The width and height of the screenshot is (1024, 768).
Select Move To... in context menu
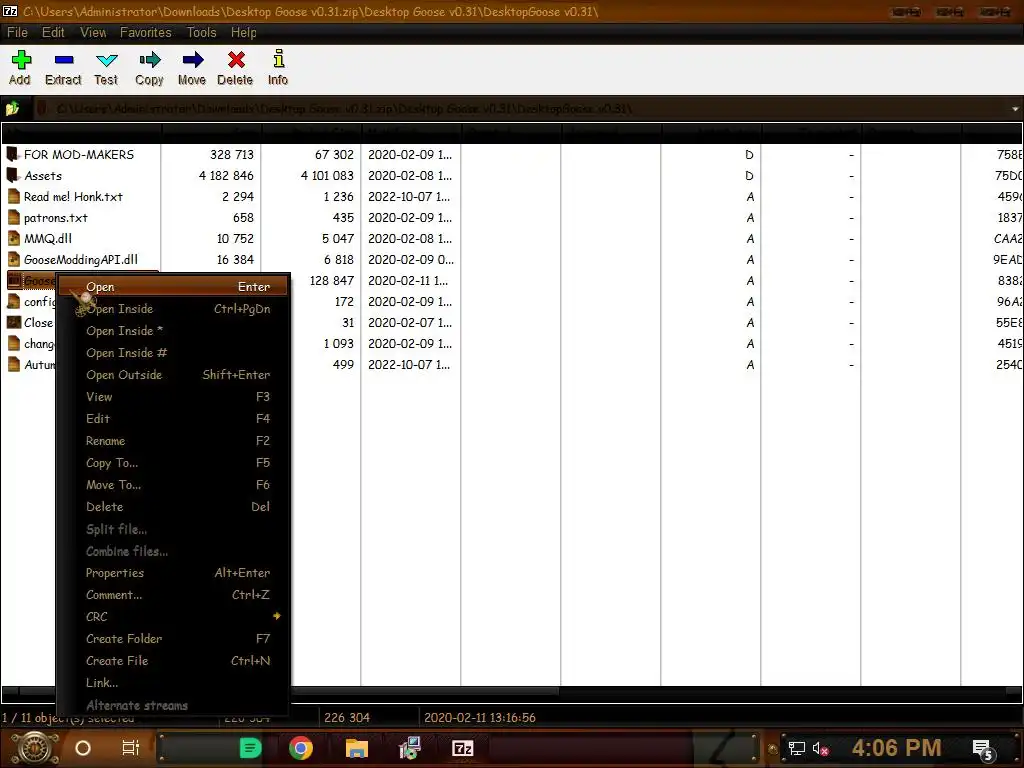click(173, 485)
